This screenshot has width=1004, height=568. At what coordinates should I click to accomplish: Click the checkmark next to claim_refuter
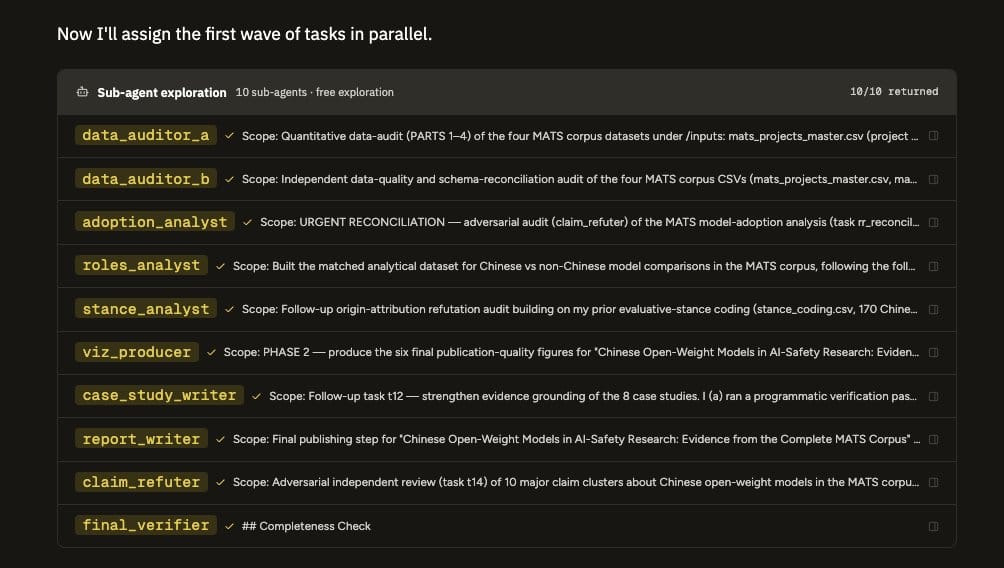tap(220, 482)
